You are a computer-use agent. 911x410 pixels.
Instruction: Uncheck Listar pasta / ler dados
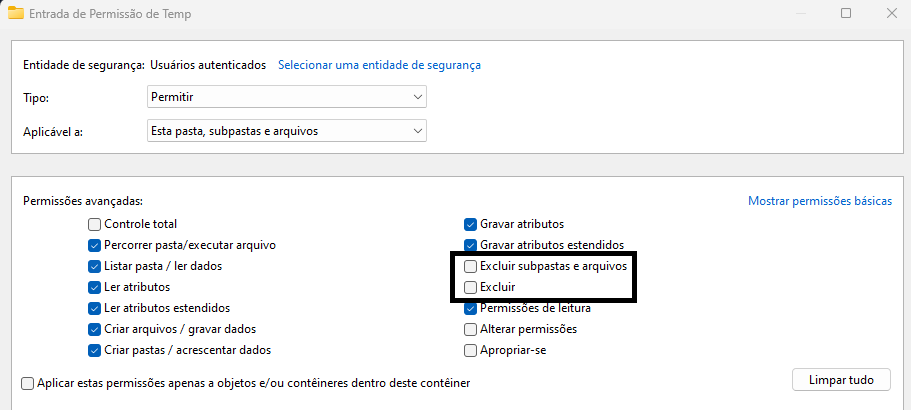pos(94,266)
